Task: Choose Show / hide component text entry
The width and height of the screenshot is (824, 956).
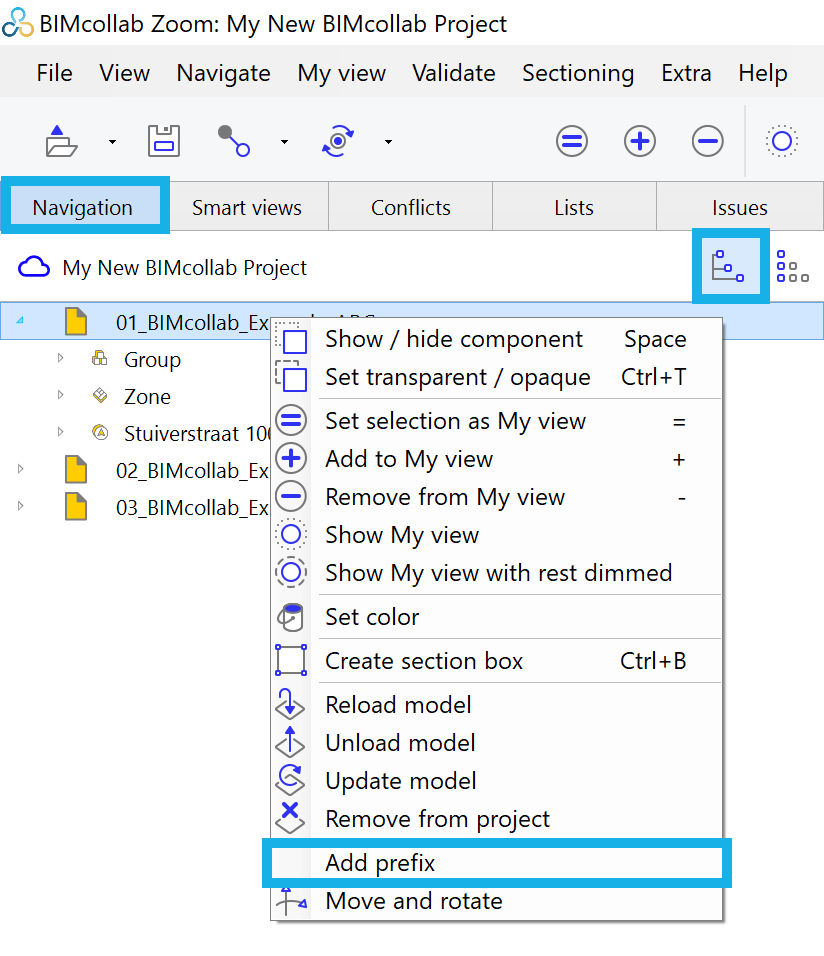Action: (454, 339)
